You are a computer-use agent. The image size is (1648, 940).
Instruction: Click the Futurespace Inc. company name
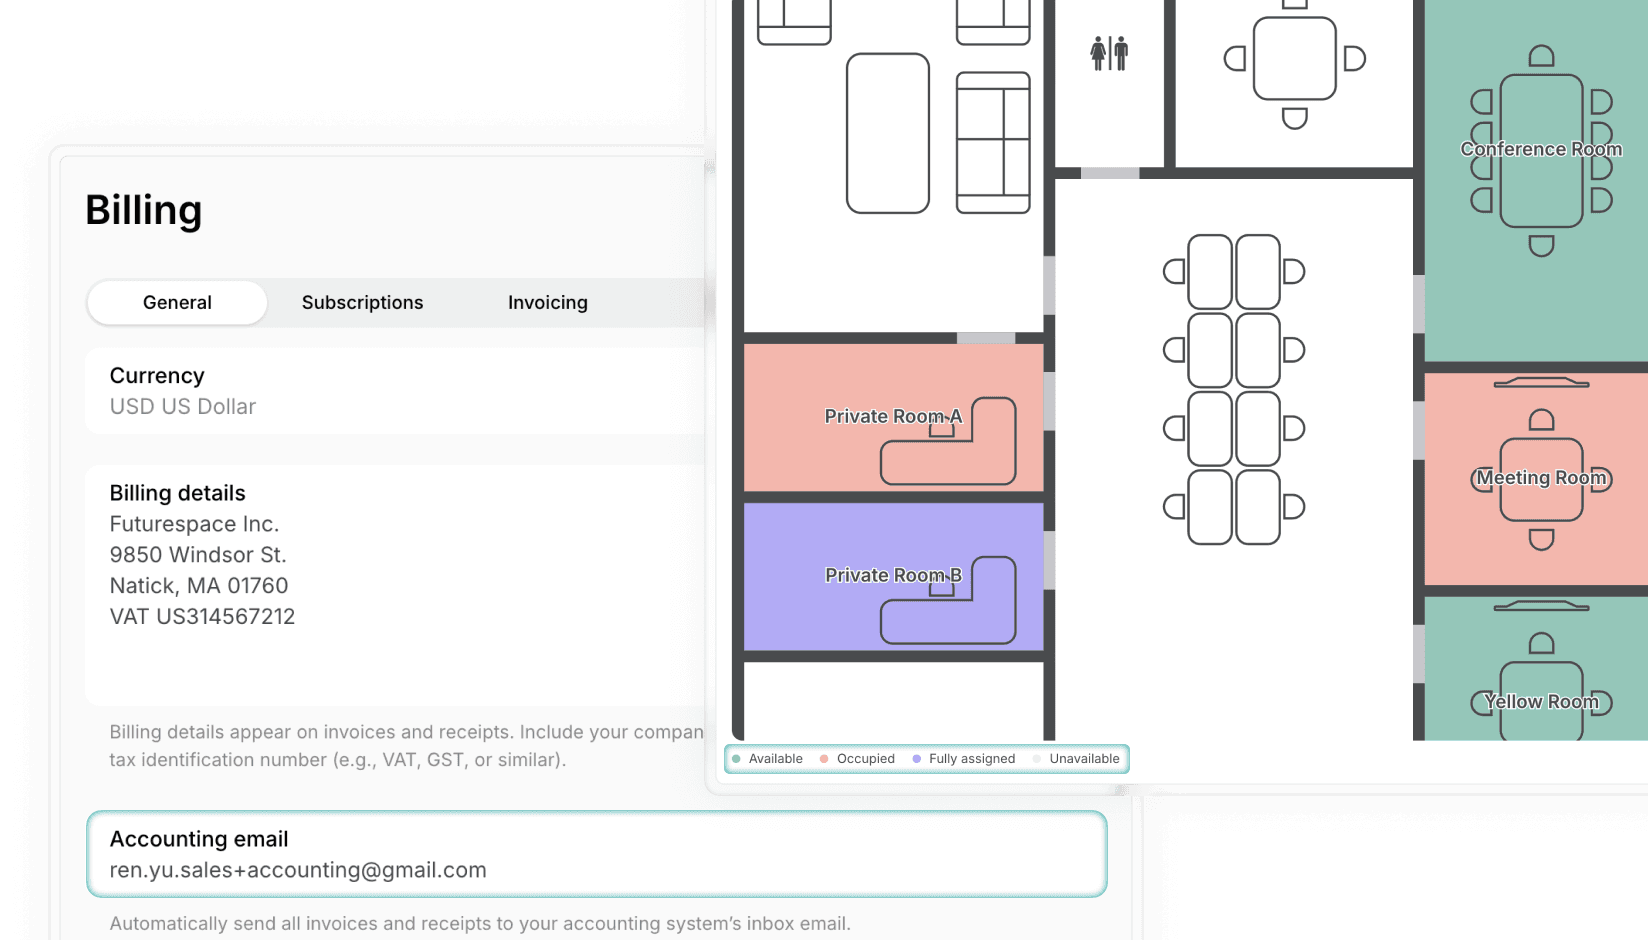[194, 524]
